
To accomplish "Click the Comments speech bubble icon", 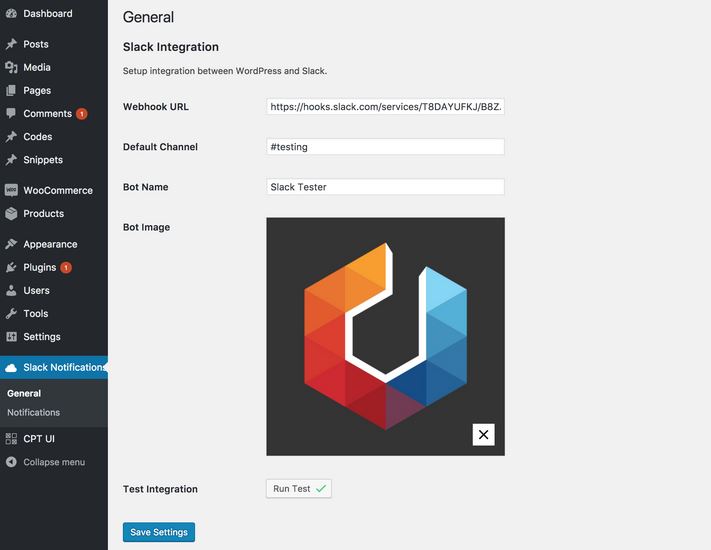I will point(11,113).
